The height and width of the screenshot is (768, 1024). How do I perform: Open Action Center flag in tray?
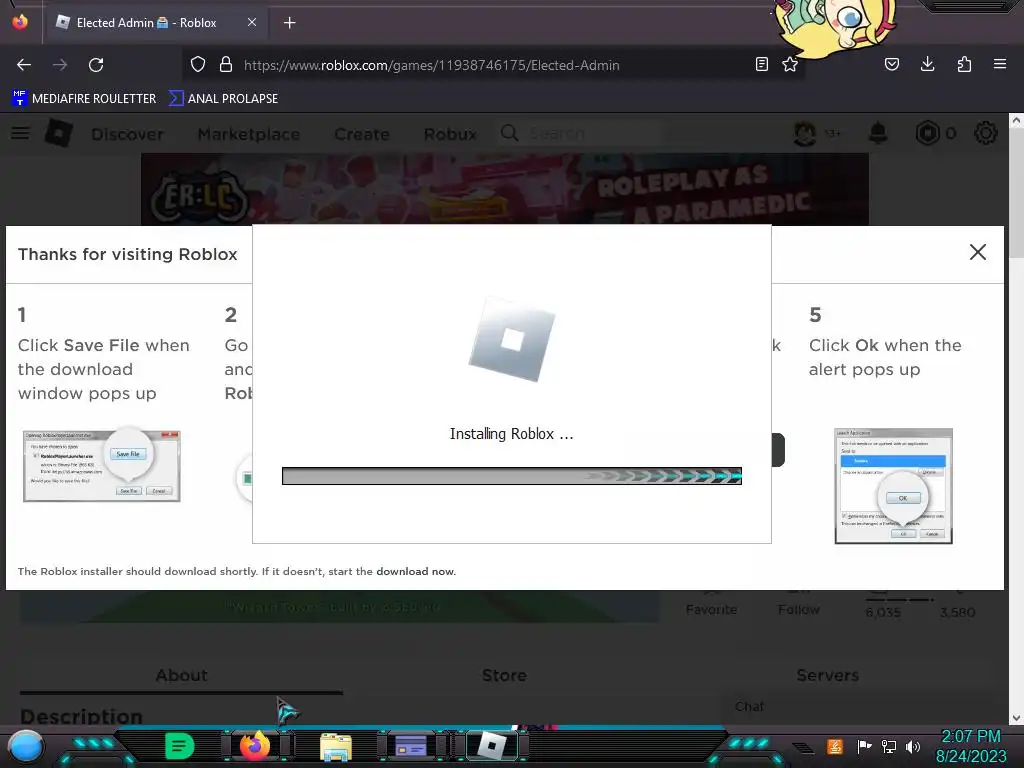pyautogui.click(x=864, y=746)
